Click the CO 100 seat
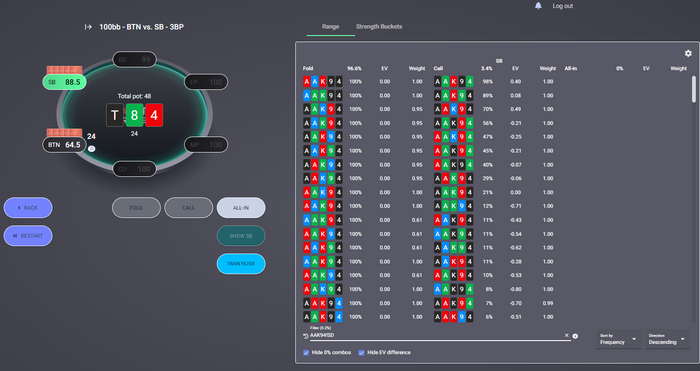Viewport: 700px width, 371px height. [134, 169]
